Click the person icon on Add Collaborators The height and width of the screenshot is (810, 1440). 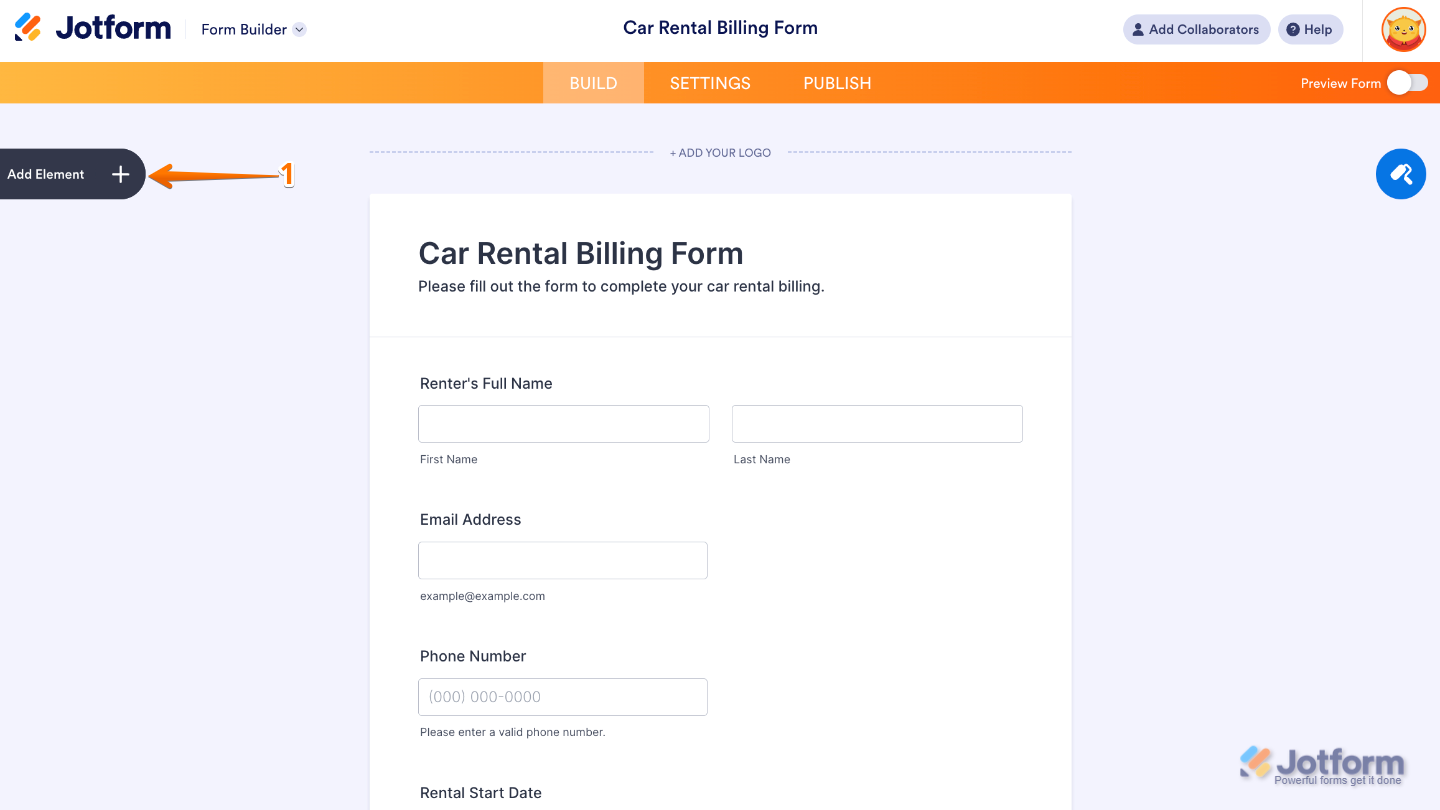click(1137, 29)
